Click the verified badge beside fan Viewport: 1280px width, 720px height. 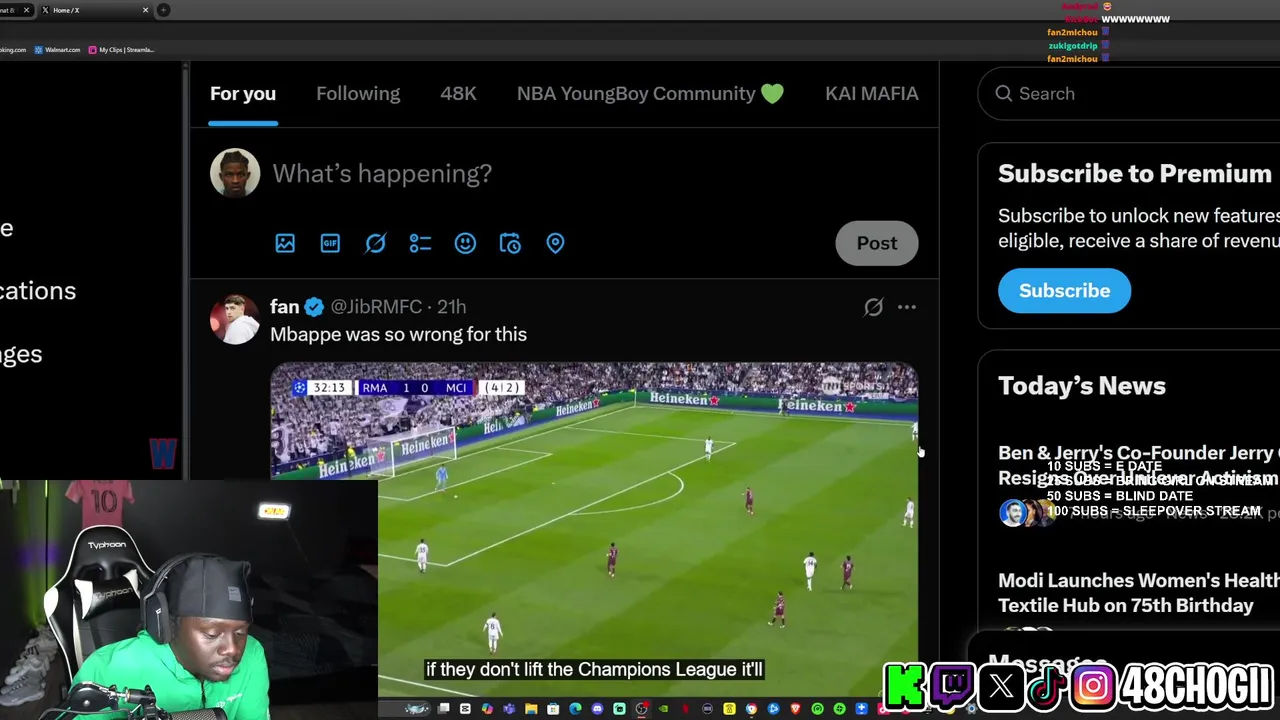pos(314,307)
